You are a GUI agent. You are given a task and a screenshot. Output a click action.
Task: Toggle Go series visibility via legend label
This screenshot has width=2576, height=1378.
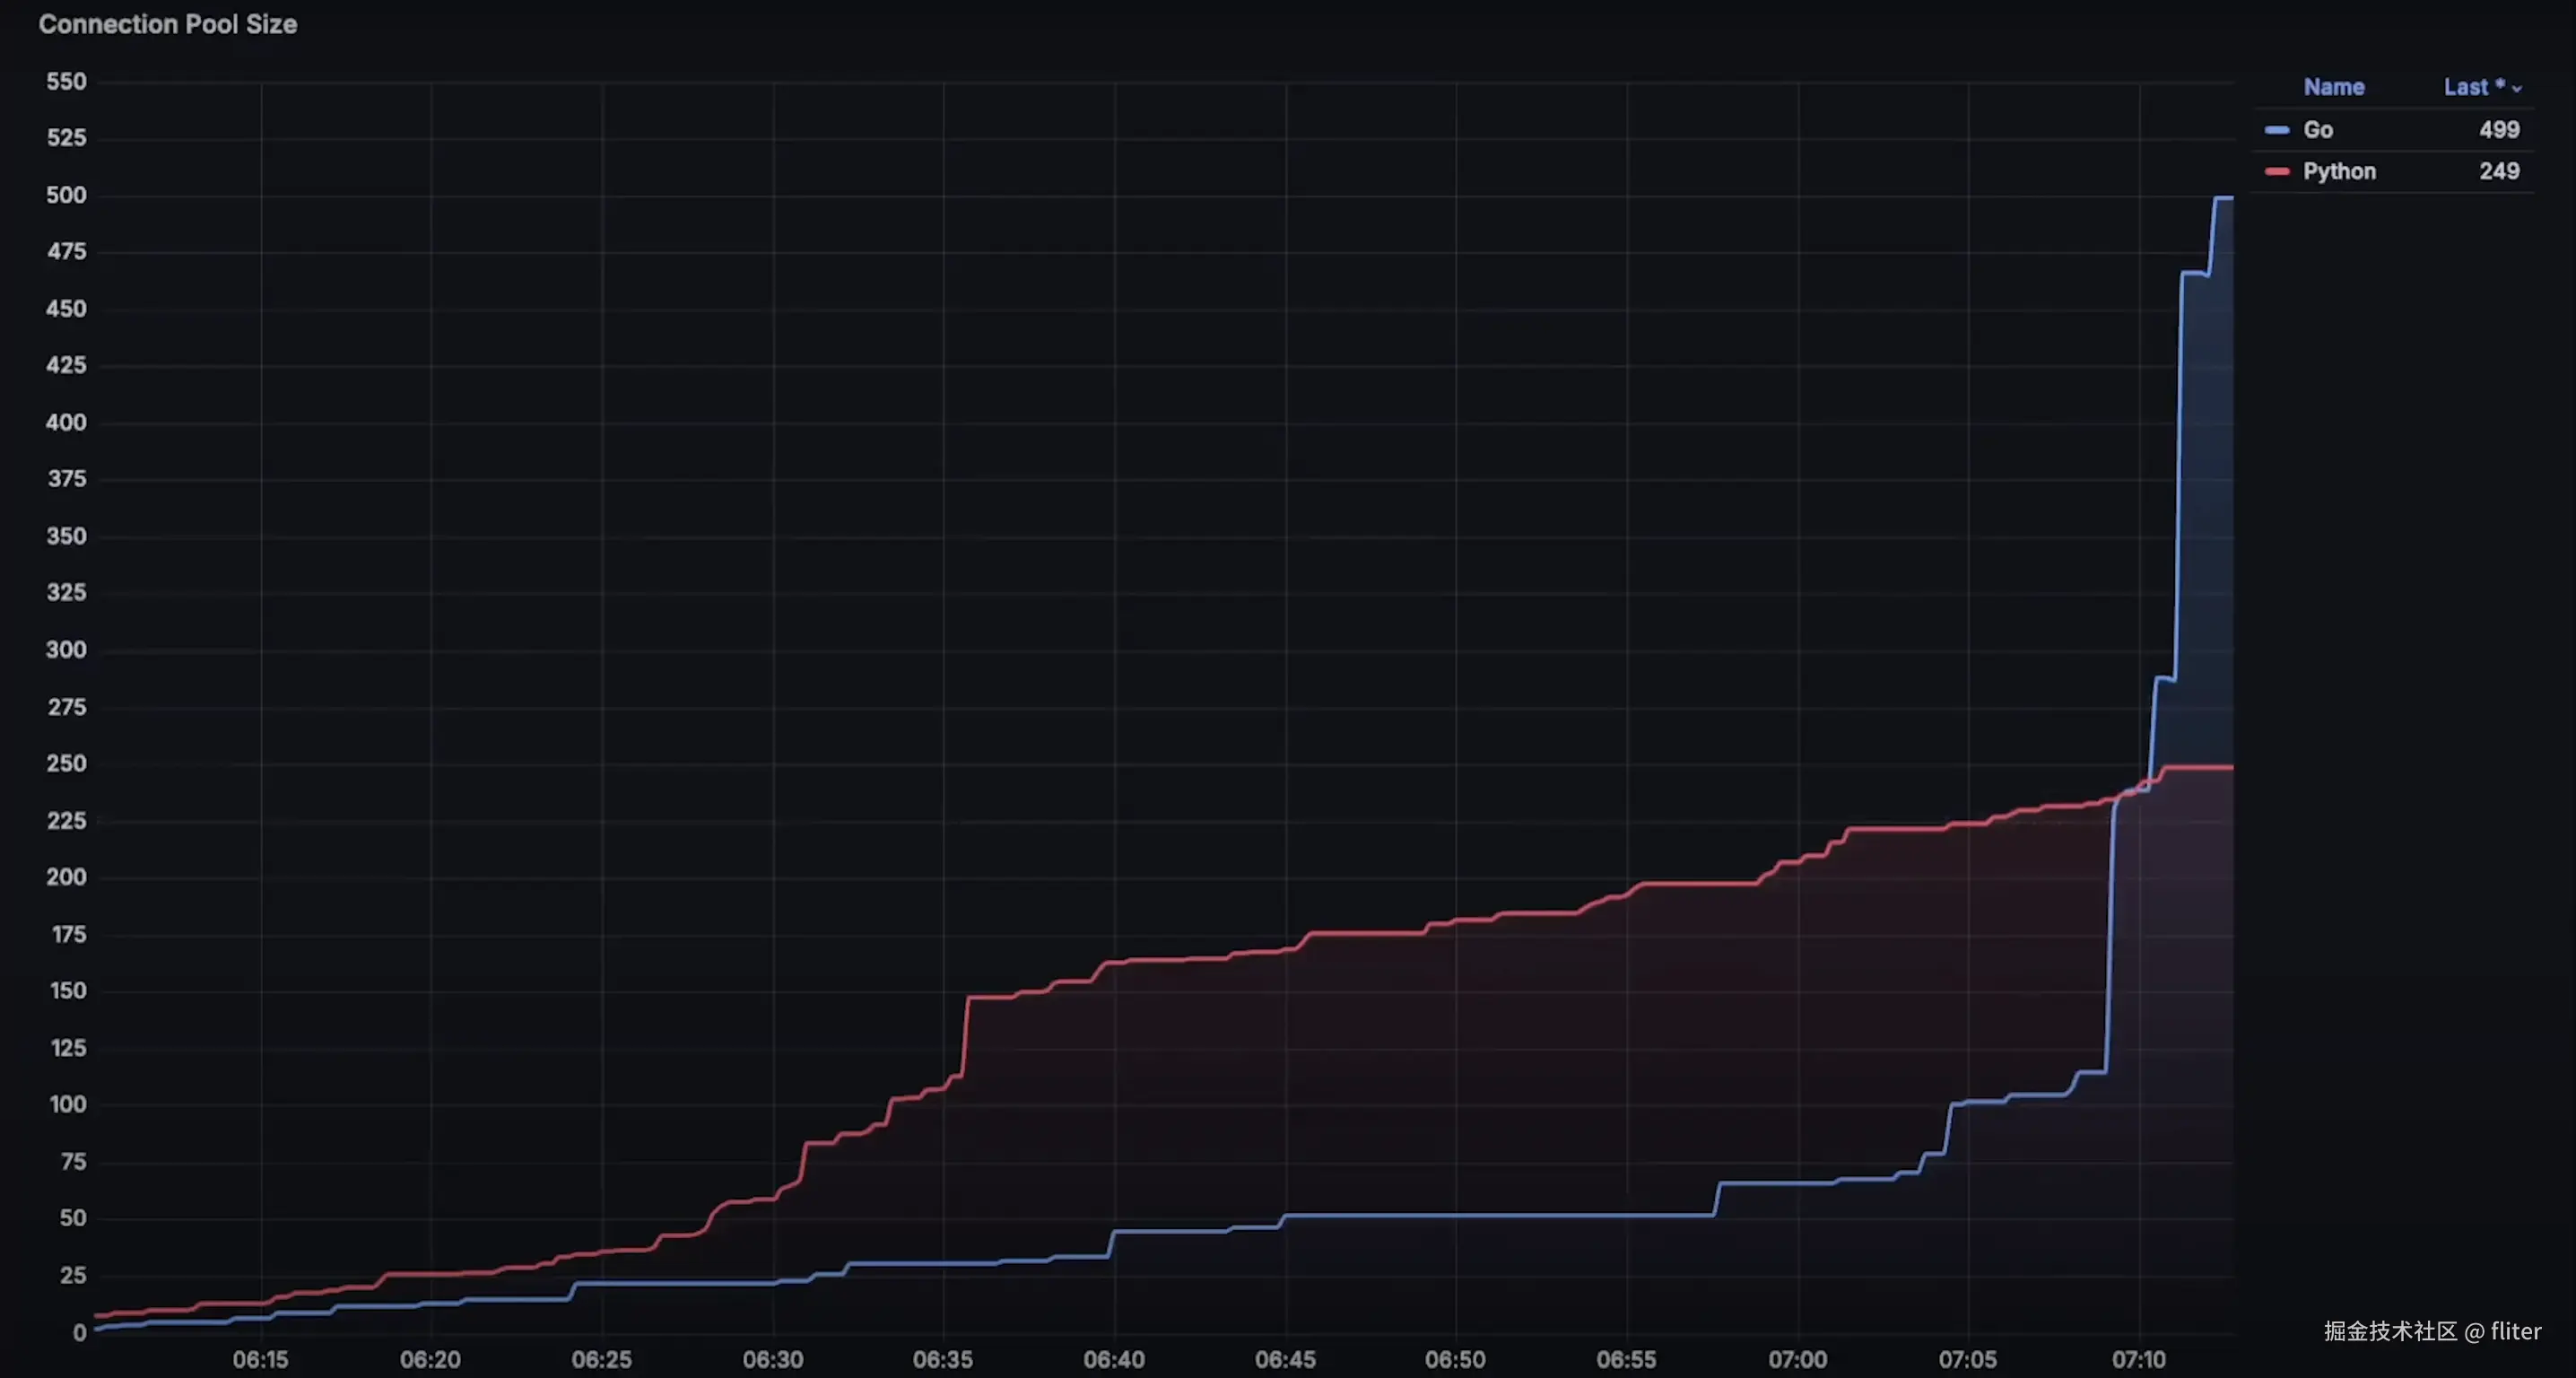pos(2318,130)
